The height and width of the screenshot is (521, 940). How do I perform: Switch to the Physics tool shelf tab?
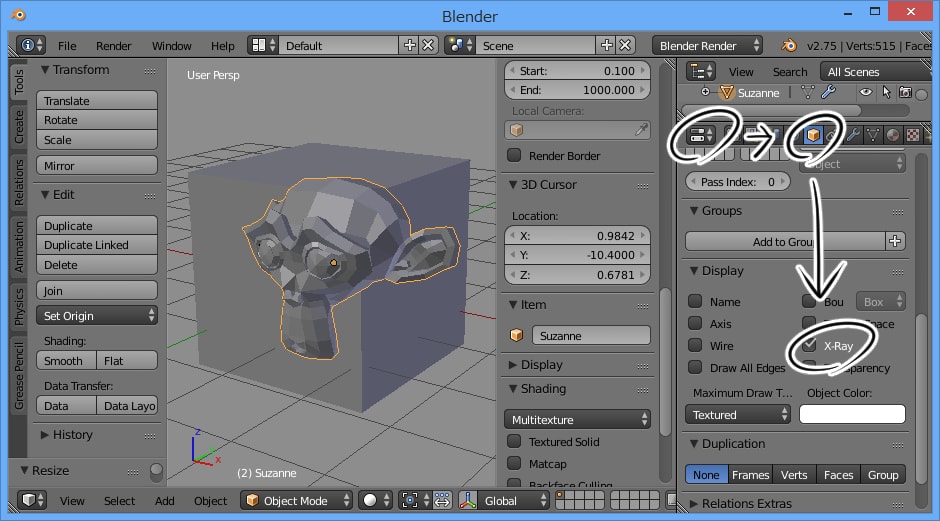(19, 306)
